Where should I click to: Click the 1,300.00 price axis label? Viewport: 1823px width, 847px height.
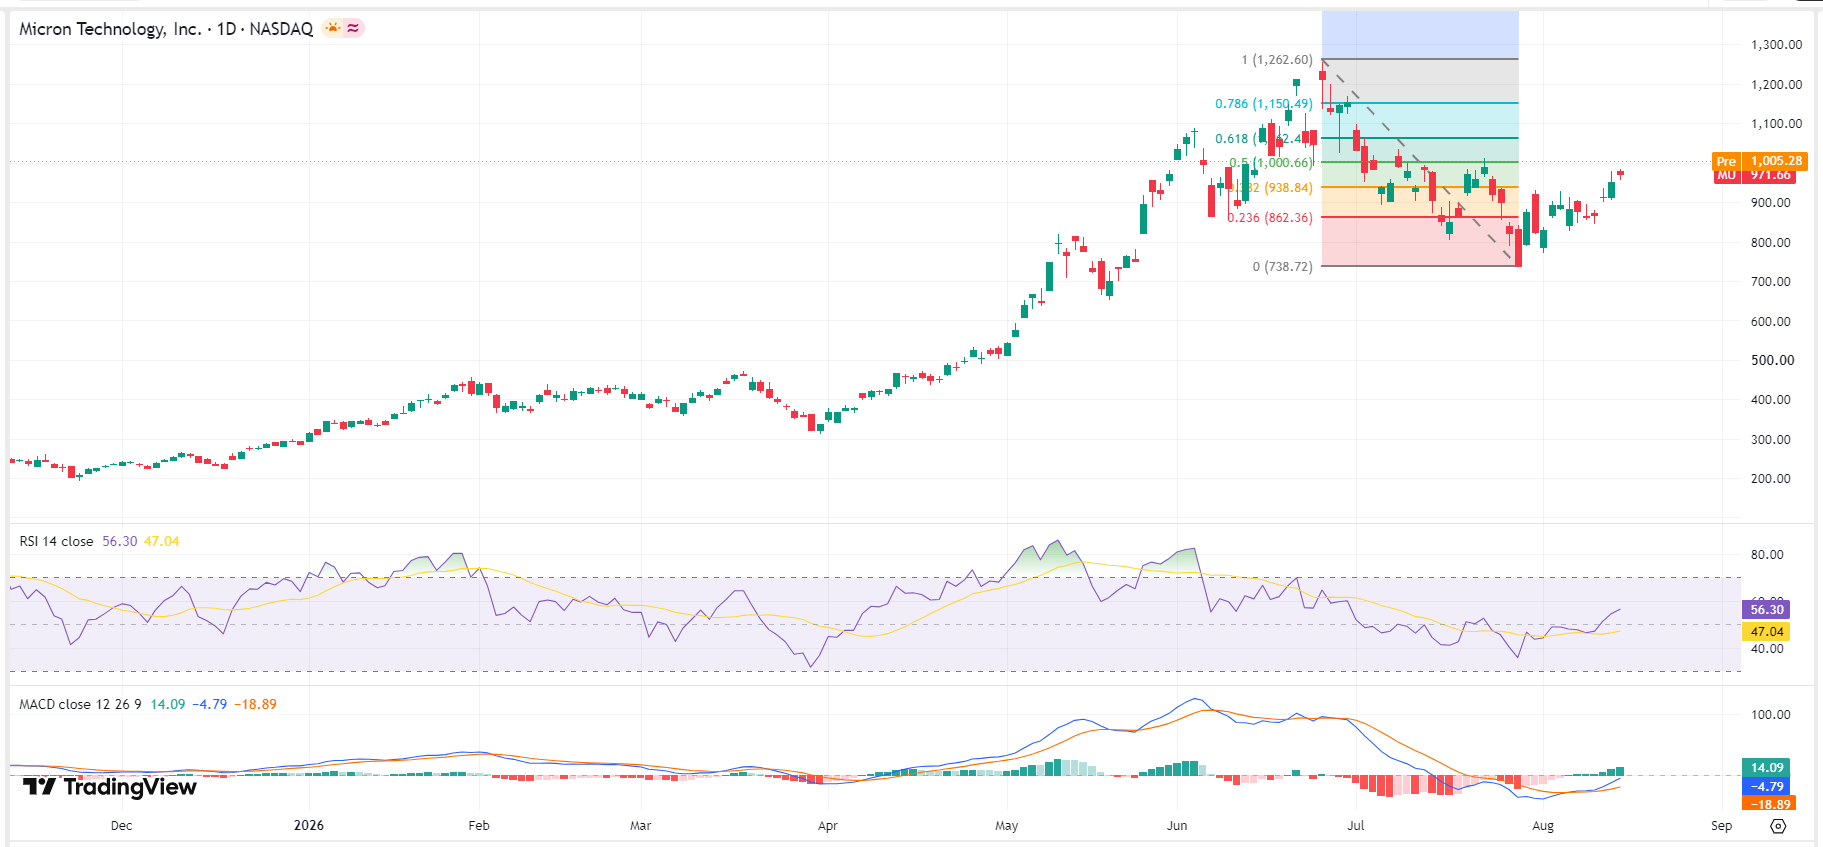point(1776,45)
